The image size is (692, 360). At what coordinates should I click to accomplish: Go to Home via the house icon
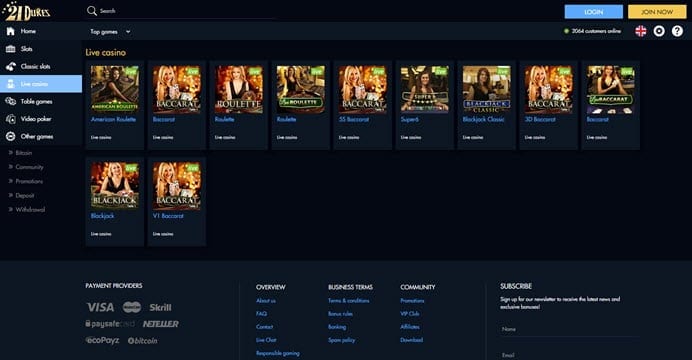point(11,31)
